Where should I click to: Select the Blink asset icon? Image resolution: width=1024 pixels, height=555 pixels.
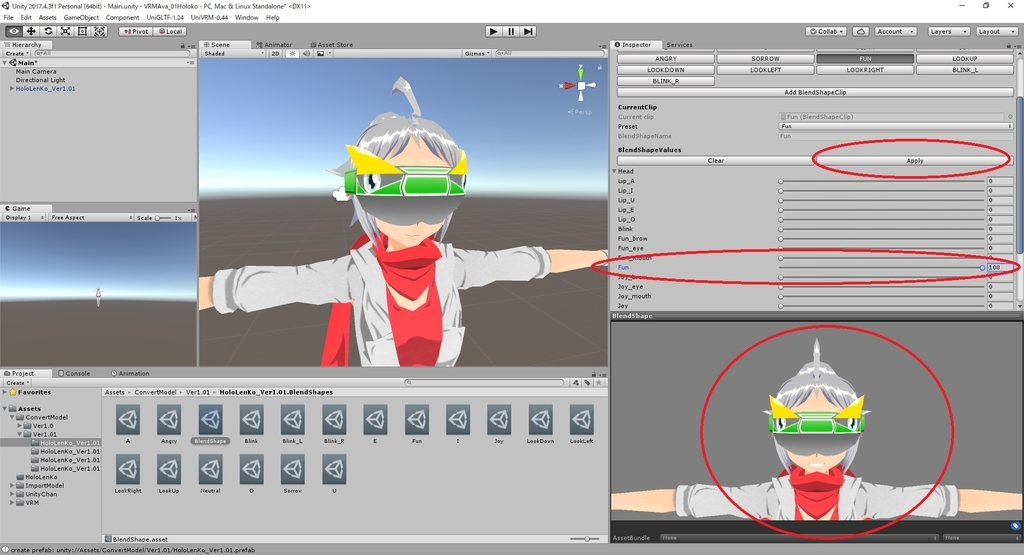pos(251,420)
